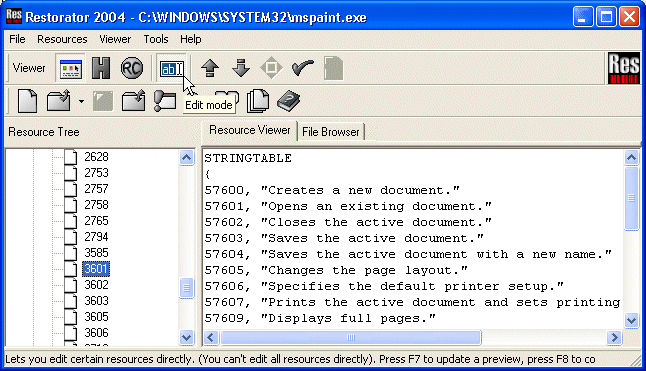The width and height of the screenshot is (646, 371).
Task: Switch to the default resource view mode
Action: point(71,68)
